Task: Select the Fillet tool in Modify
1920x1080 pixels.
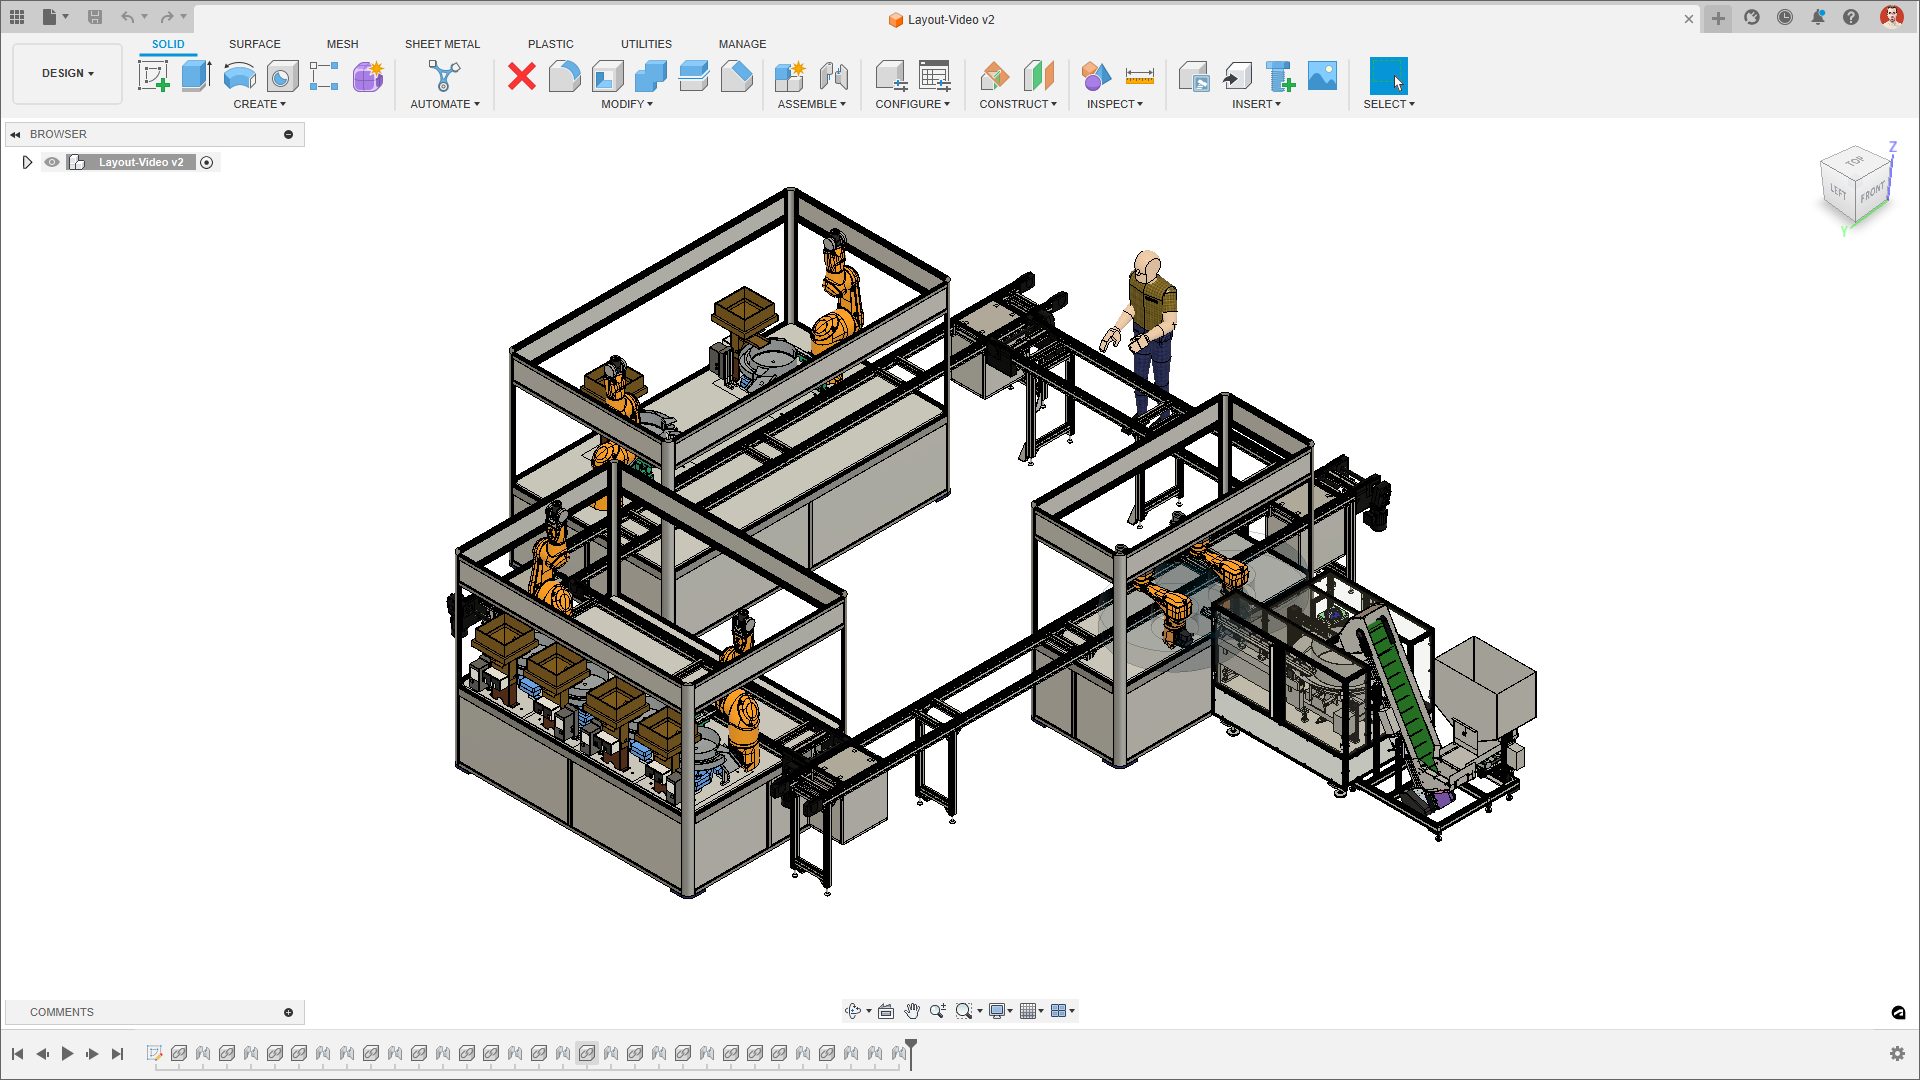Action: coord(564,76)
